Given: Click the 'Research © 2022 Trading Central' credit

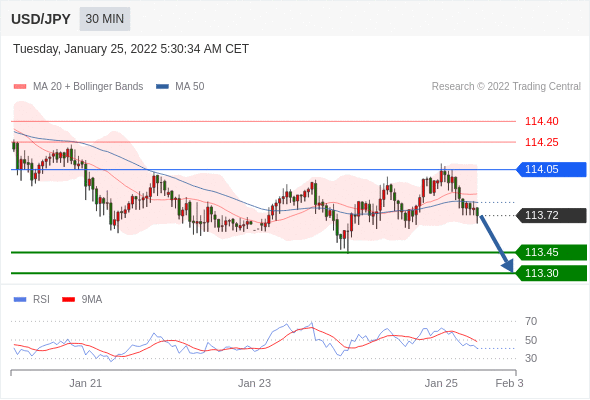Looking at the screenshot, I should 506,87.
